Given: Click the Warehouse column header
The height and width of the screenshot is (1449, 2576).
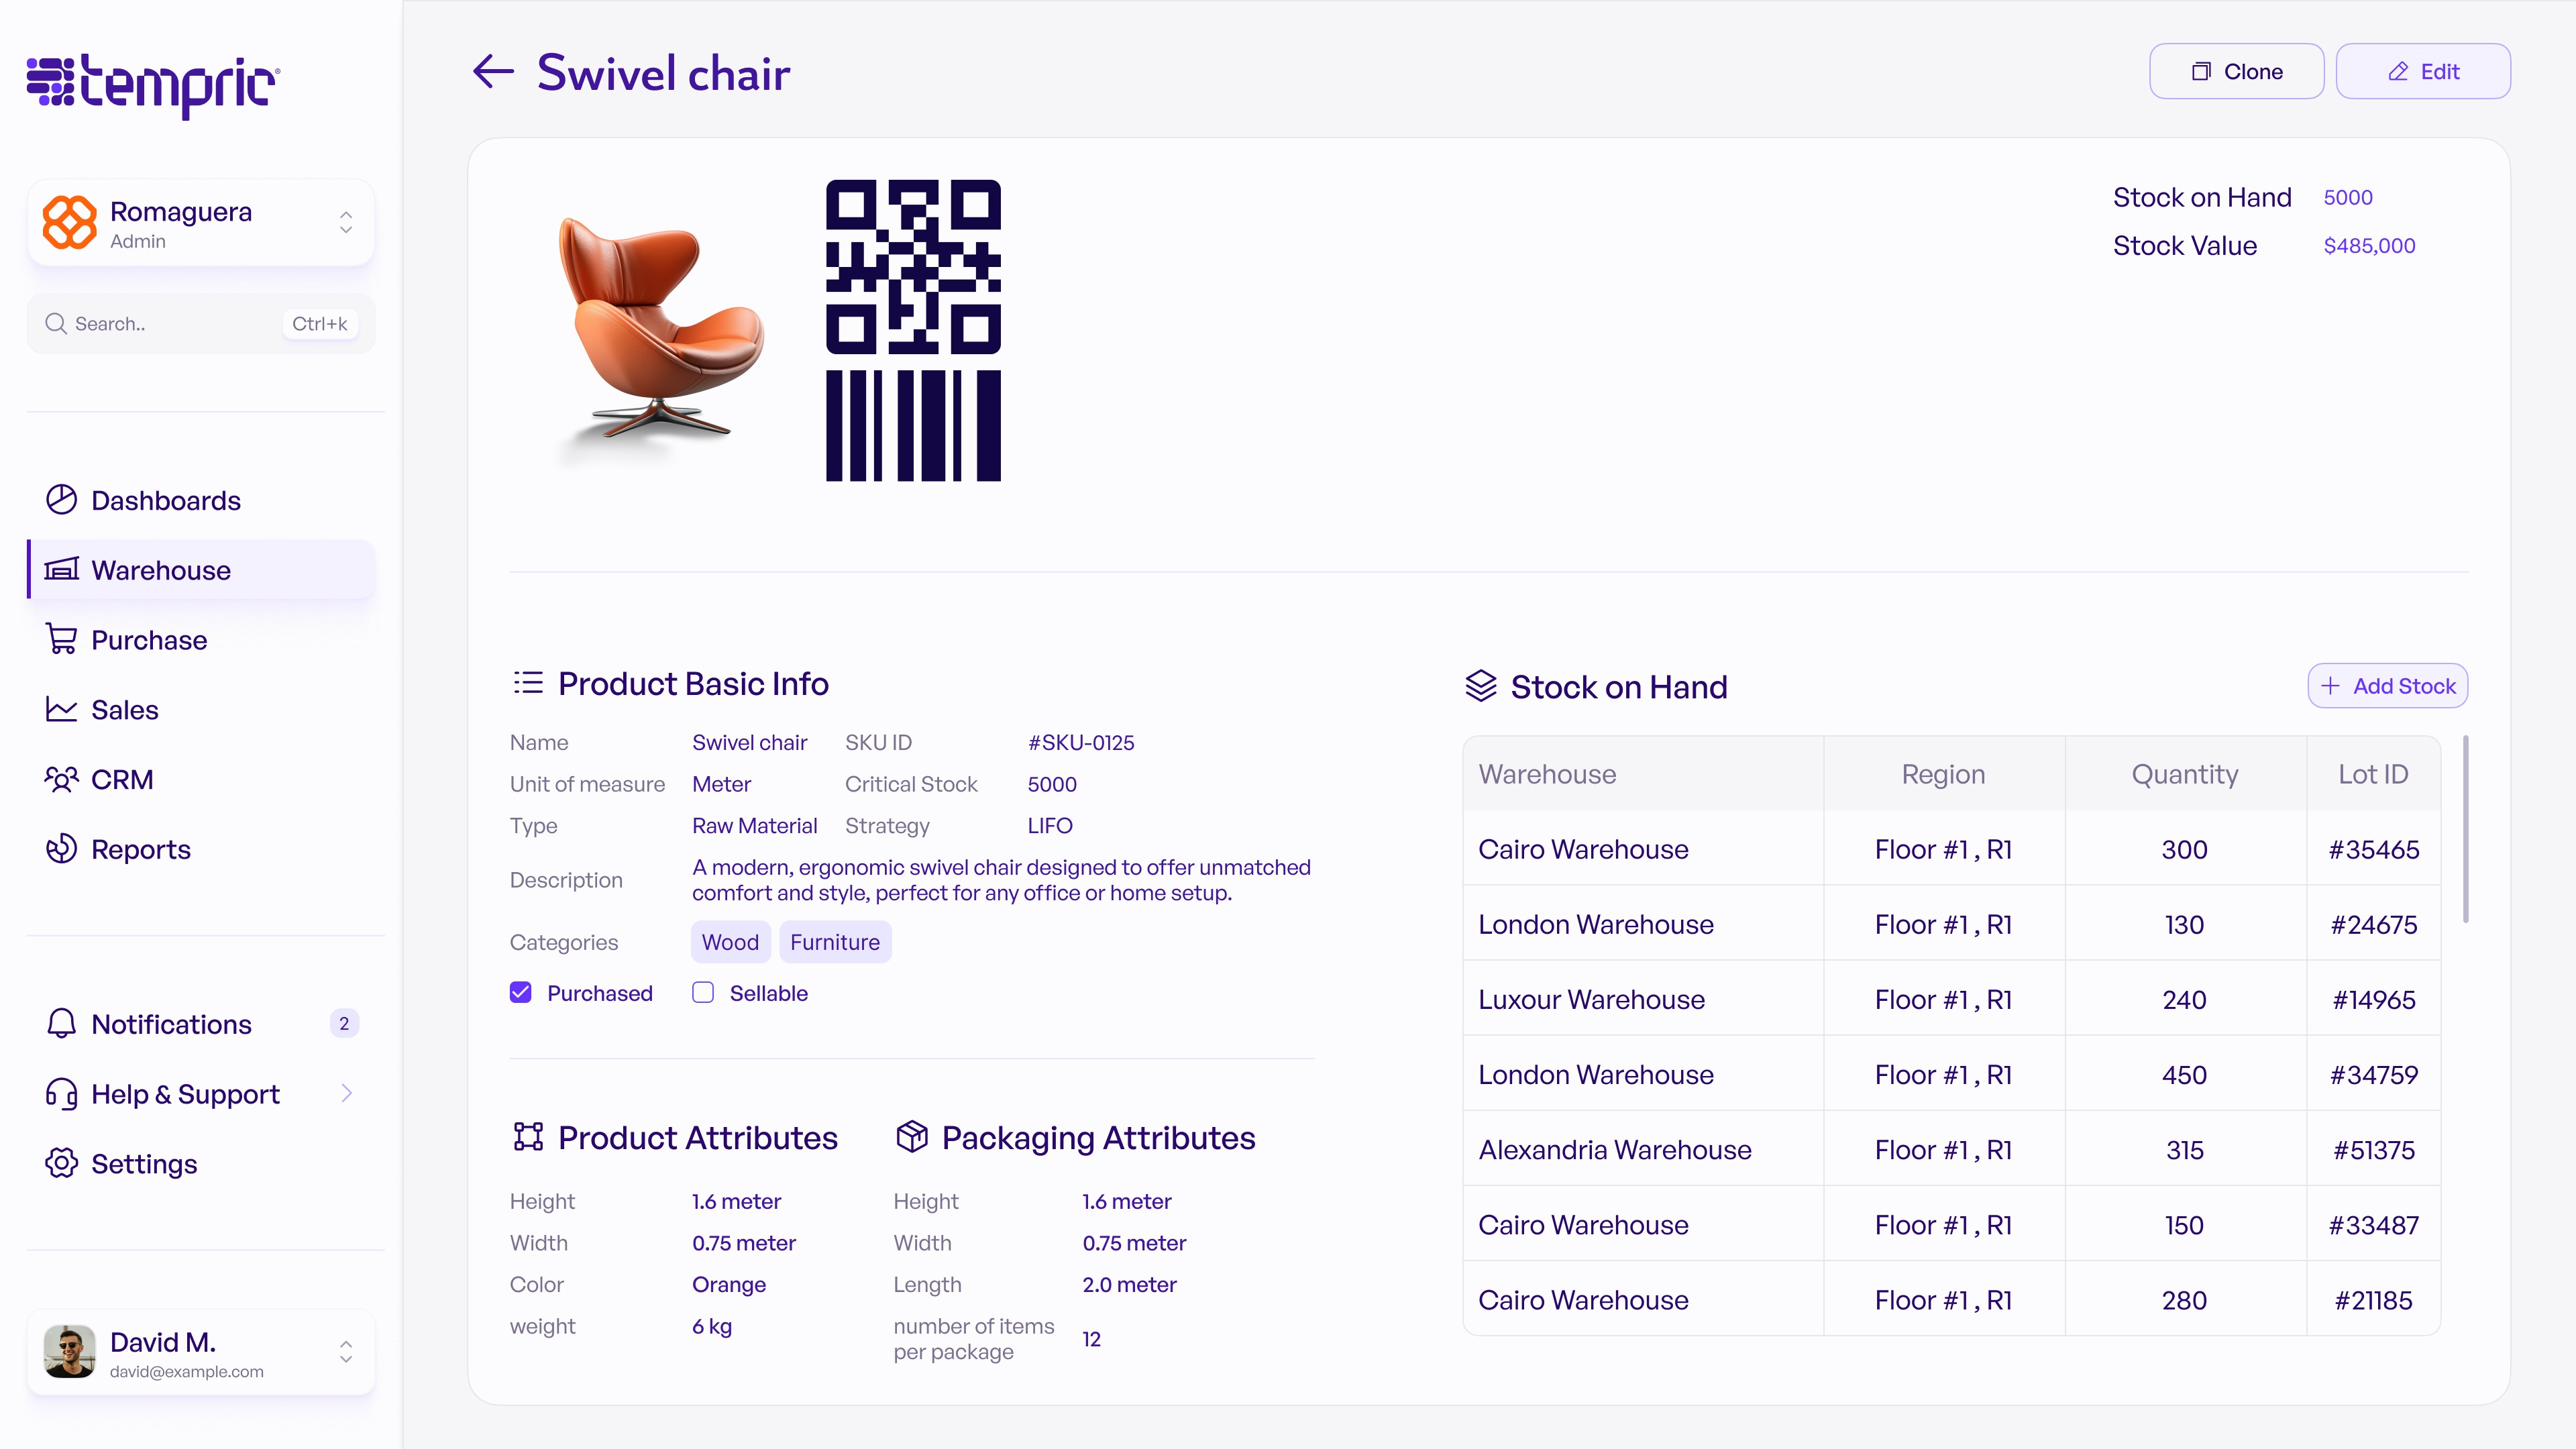Looking at the screenshot, I should [1643, 774].
